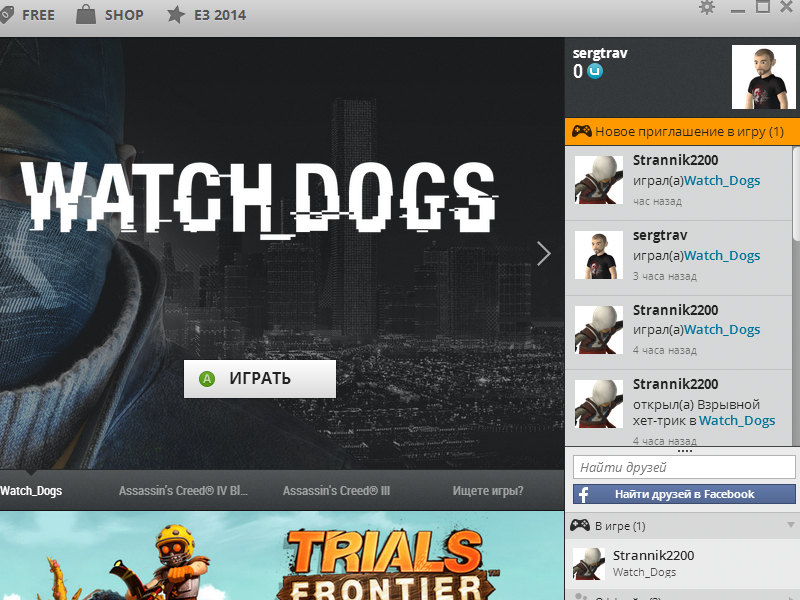
Task: Click the Uplay units coin icon
Action: tap(595, 71)
